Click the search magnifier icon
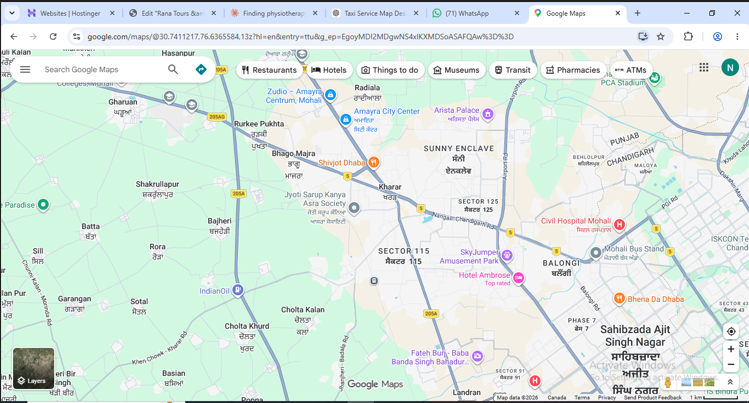The width and height of the screenshot is (749, 403). 173,70
